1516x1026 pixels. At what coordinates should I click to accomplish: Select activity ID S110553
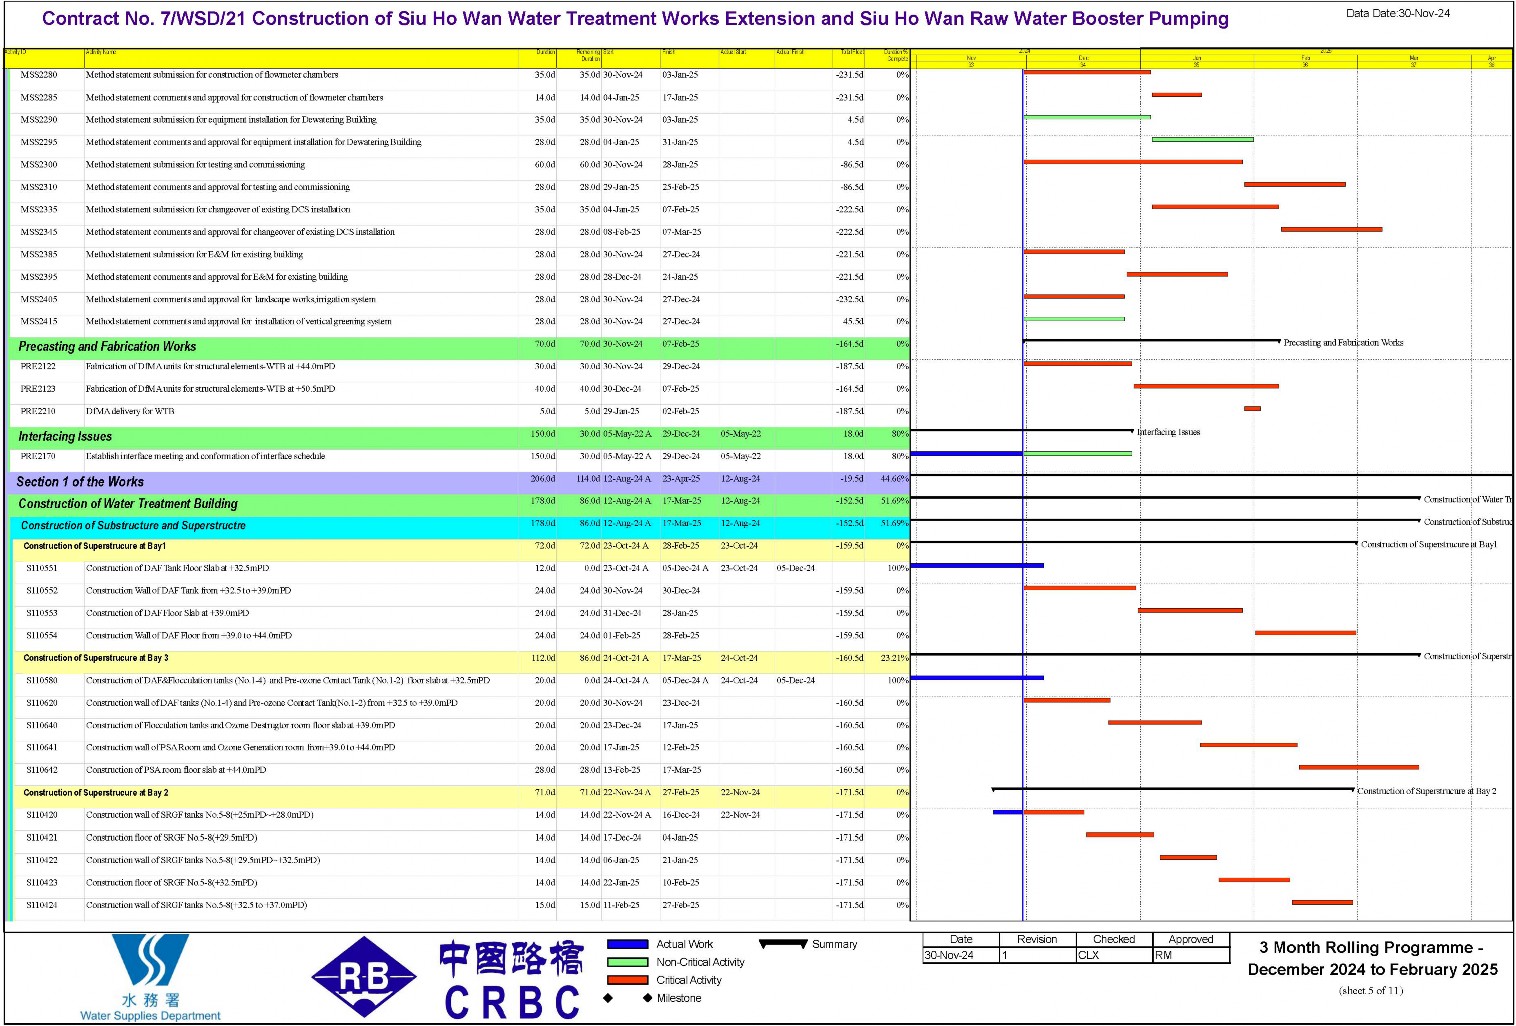42,614
